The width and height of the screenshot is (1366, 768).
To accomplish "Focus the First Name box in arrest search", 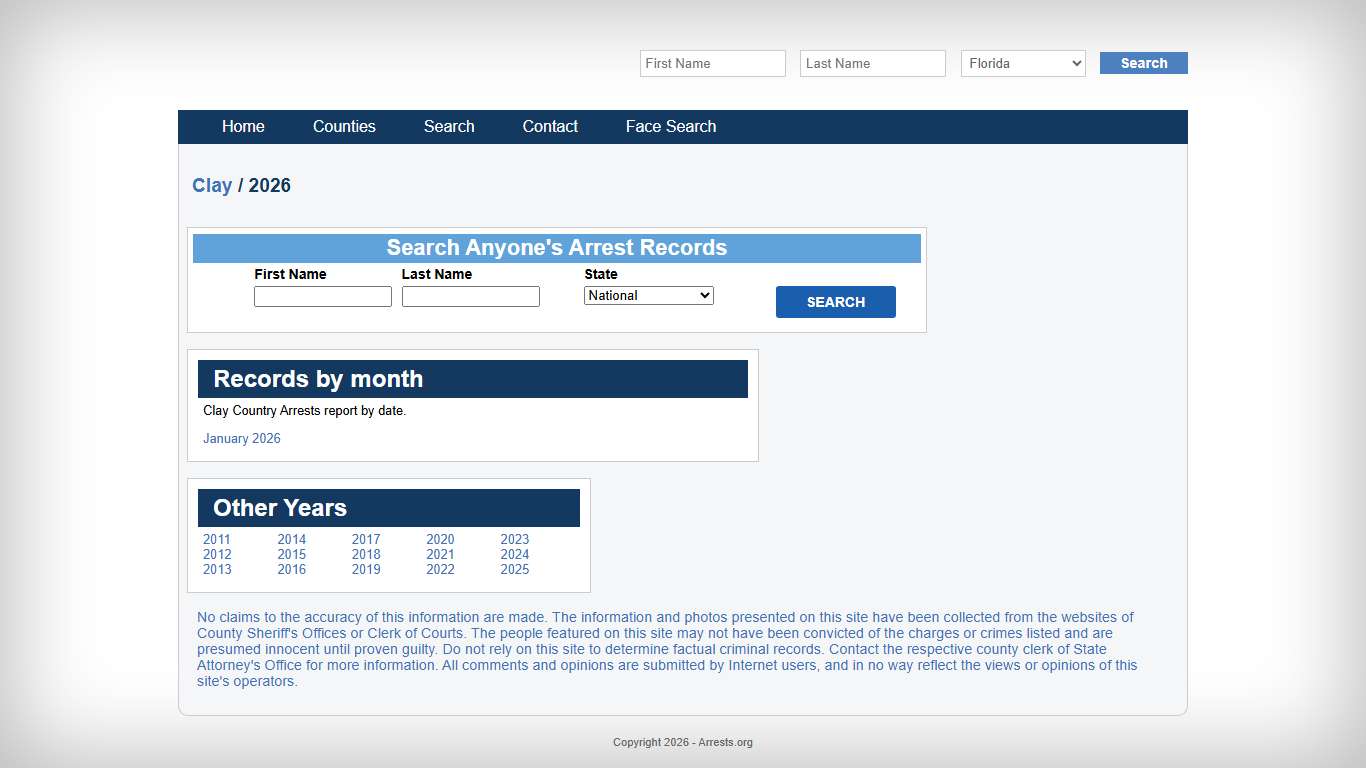I will click(x=322, y=297).
